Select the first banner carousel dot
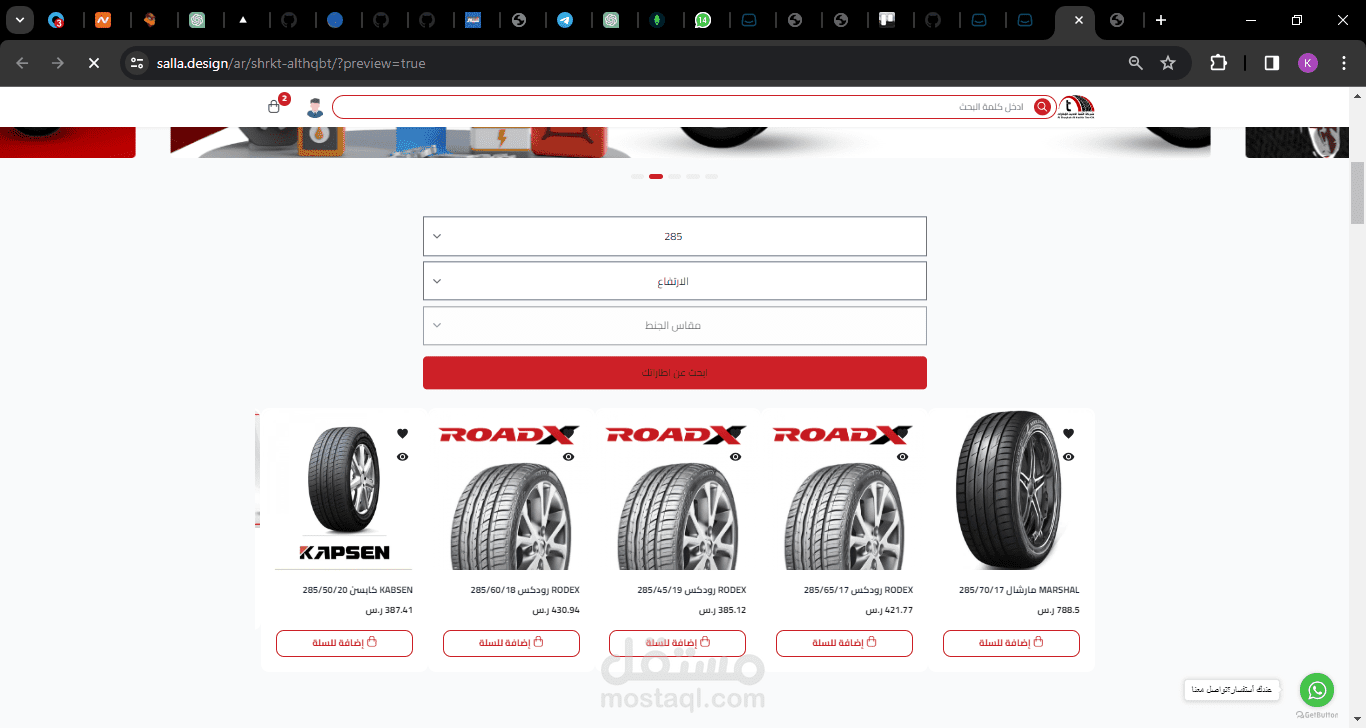1366x728 pixels. pyautogui.click(x=637, y=176)
